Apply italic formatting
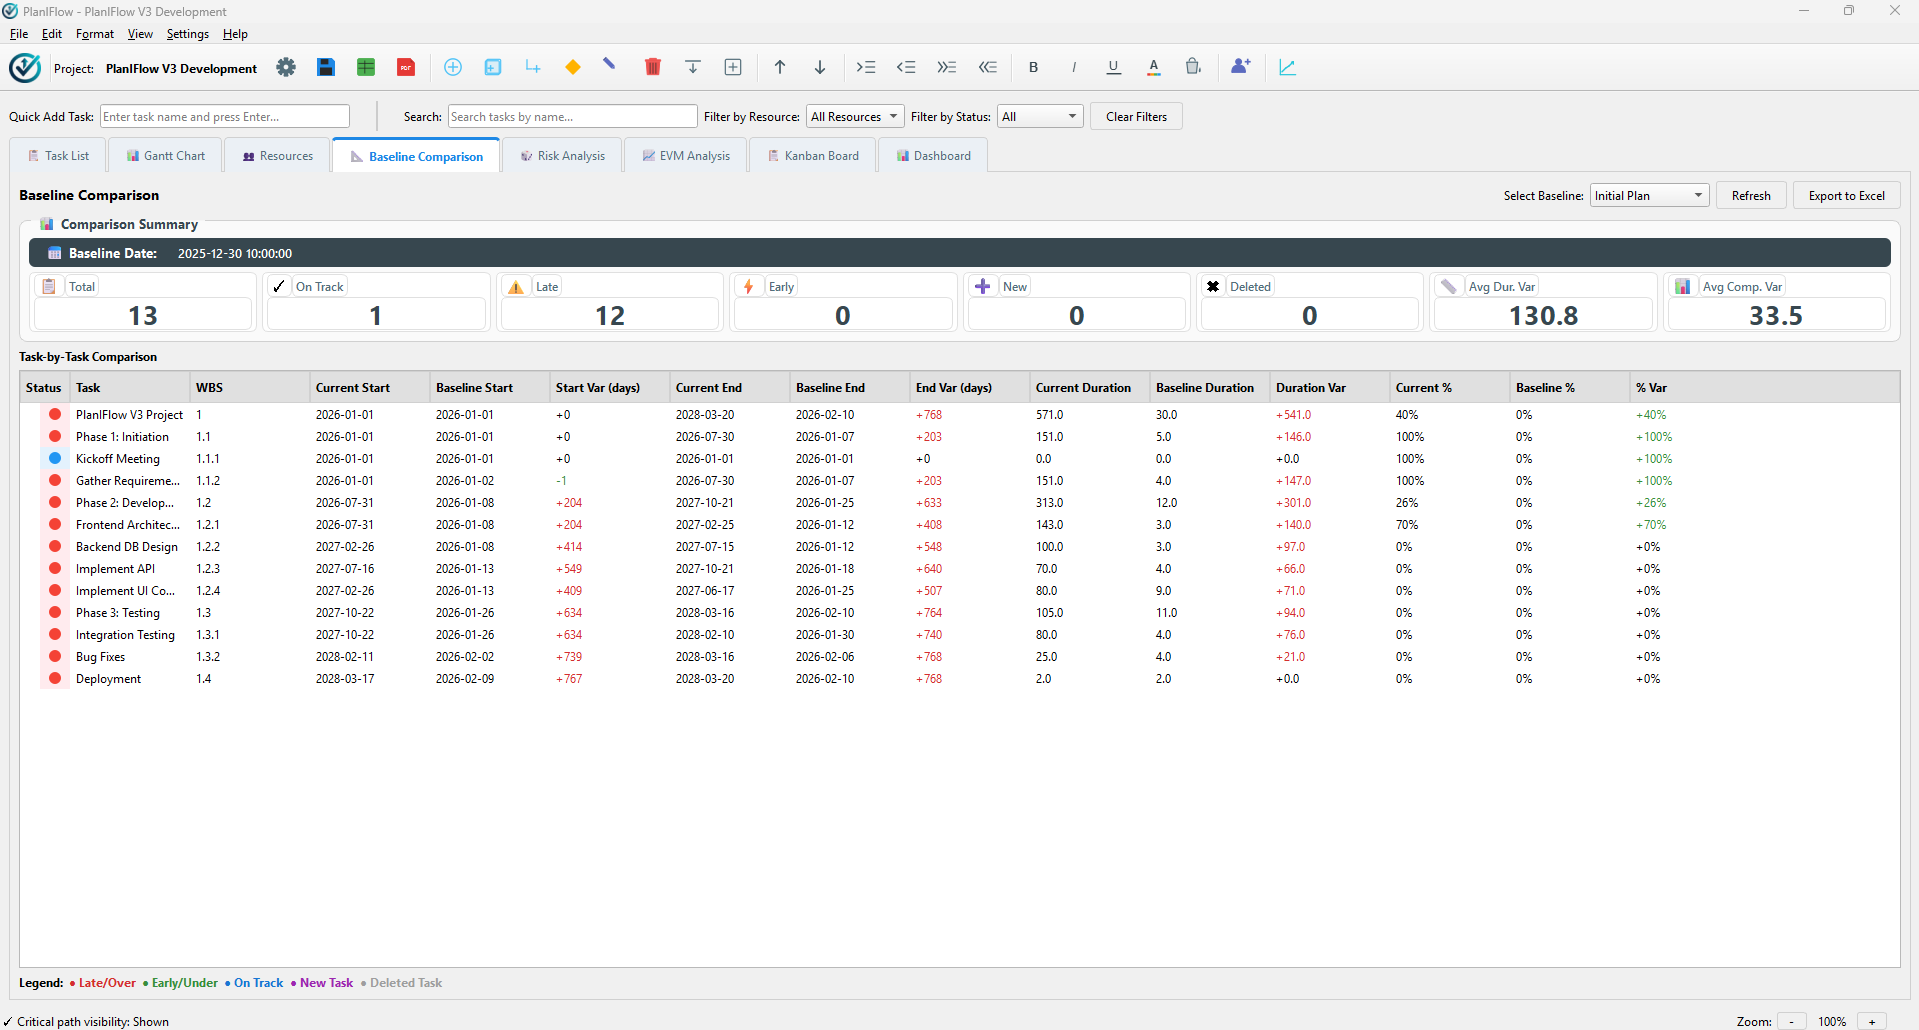 click(1074, 67)
